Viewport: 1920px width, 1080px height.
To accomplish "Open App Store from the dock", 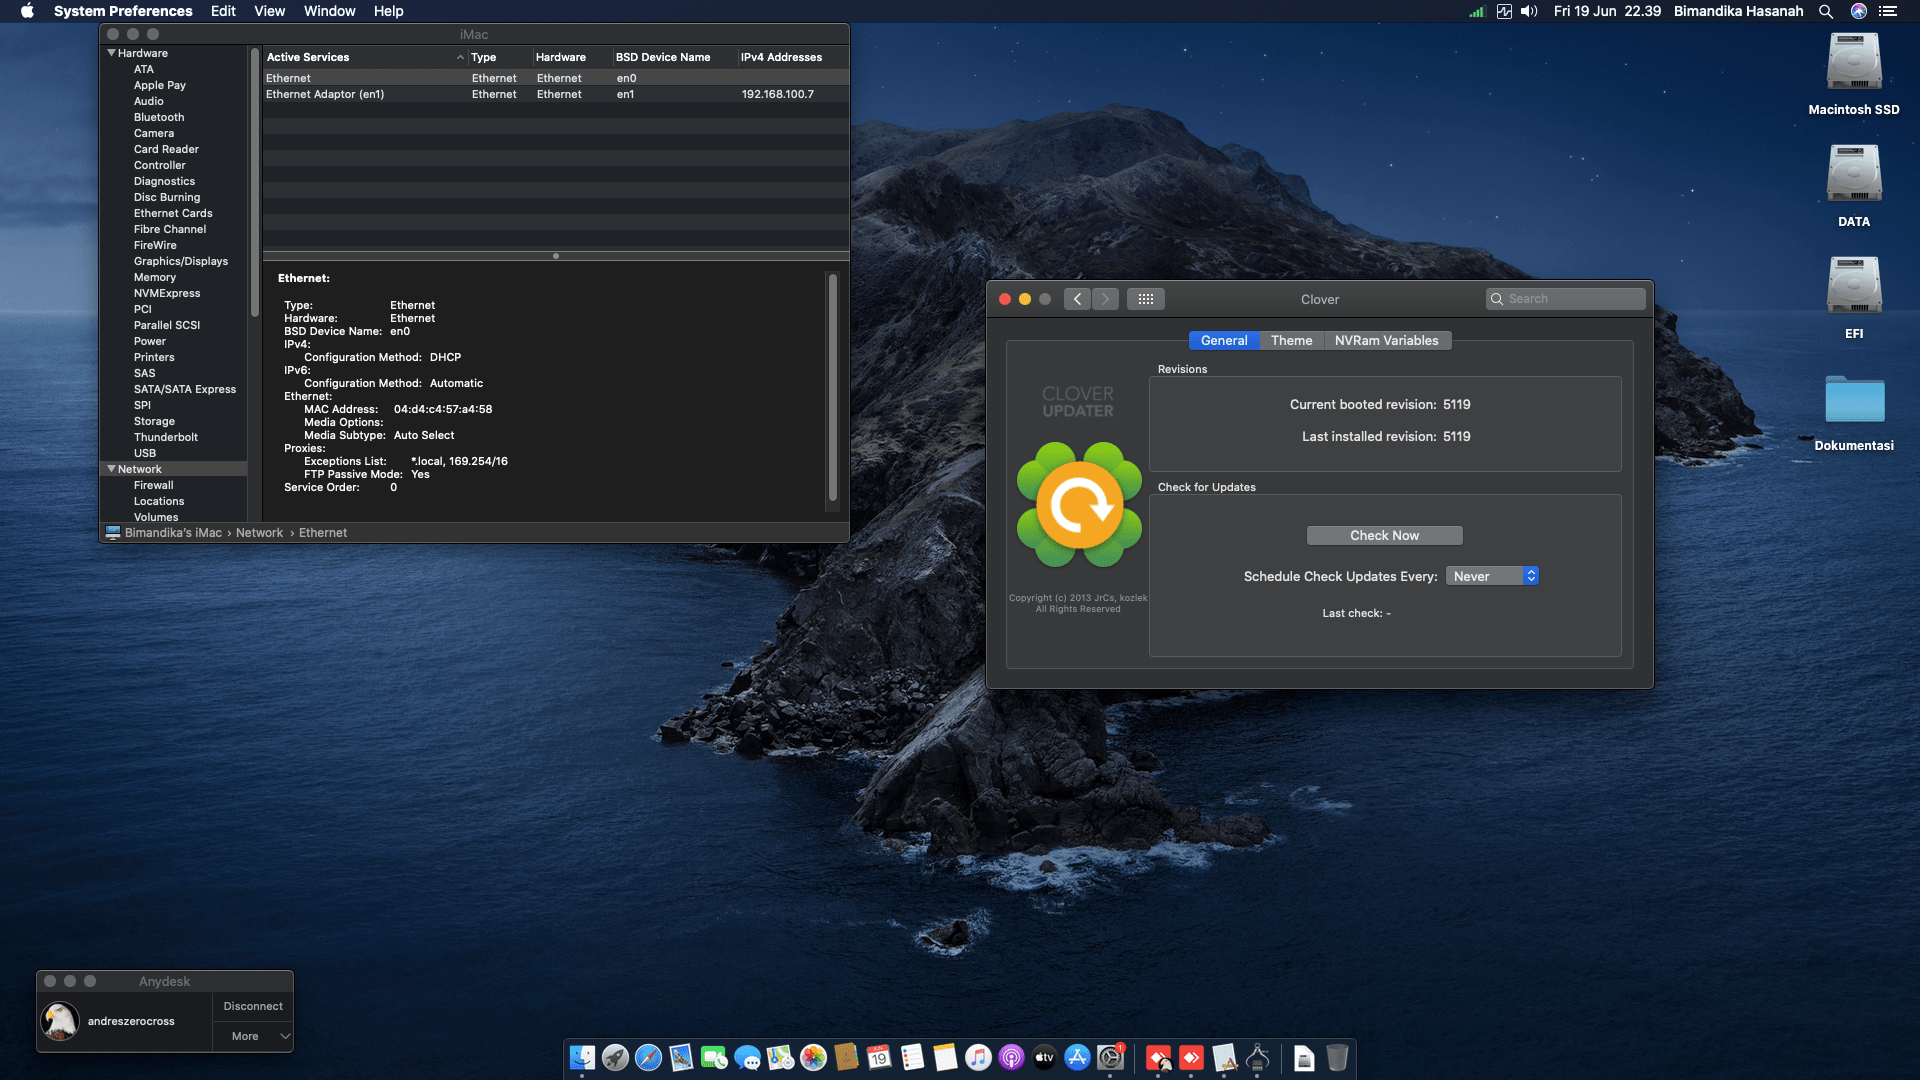I will tap(1077, 1057).
